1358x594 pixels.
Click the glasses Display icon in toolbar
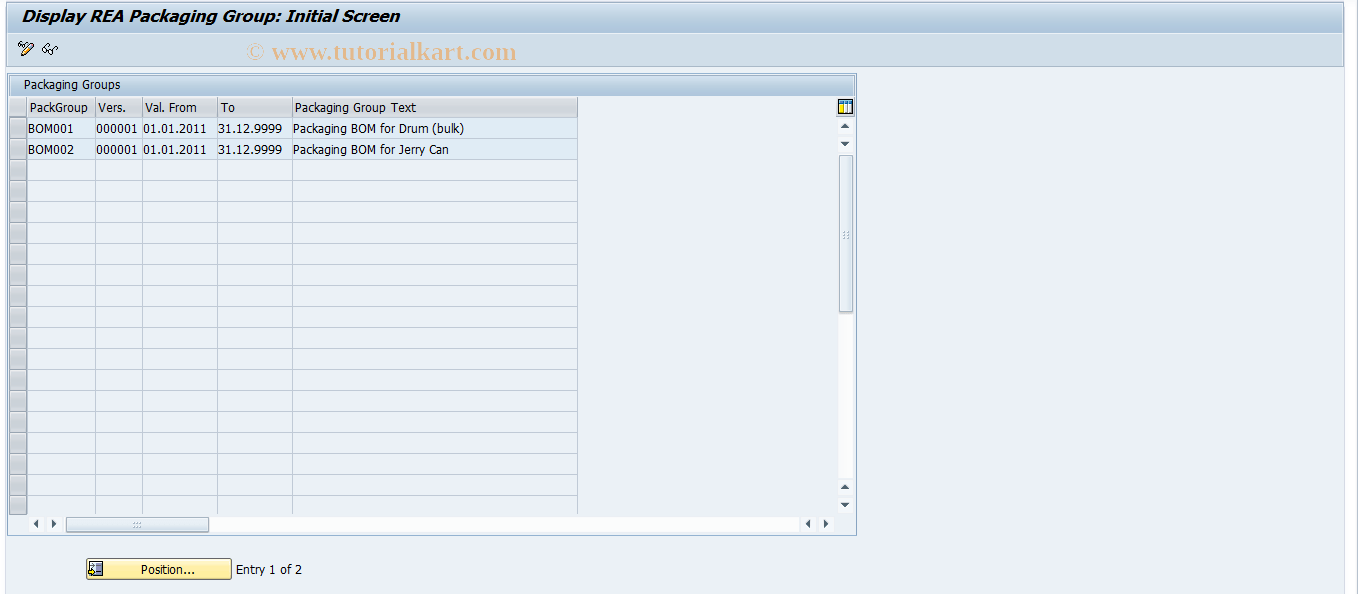pyautogui.click(x=48, y=48)
